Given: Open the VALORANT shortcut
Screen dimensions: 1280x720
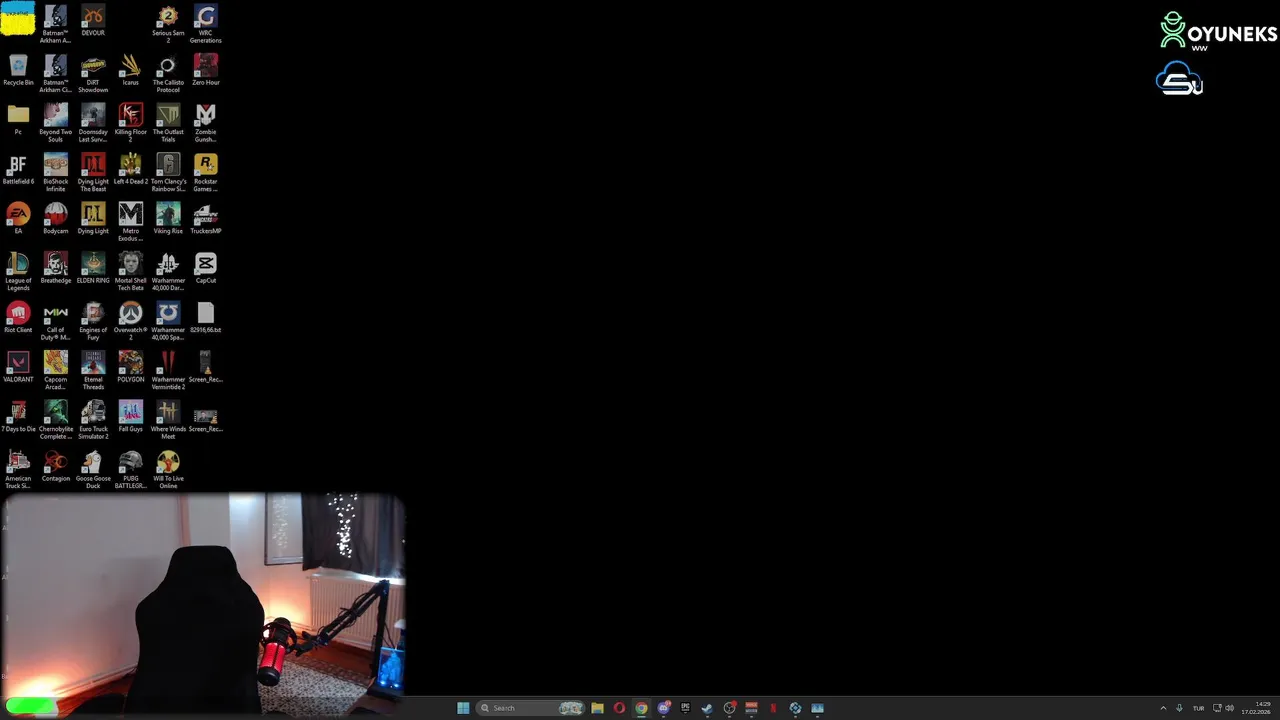Looking at the screenshot, I should point(18,367).
